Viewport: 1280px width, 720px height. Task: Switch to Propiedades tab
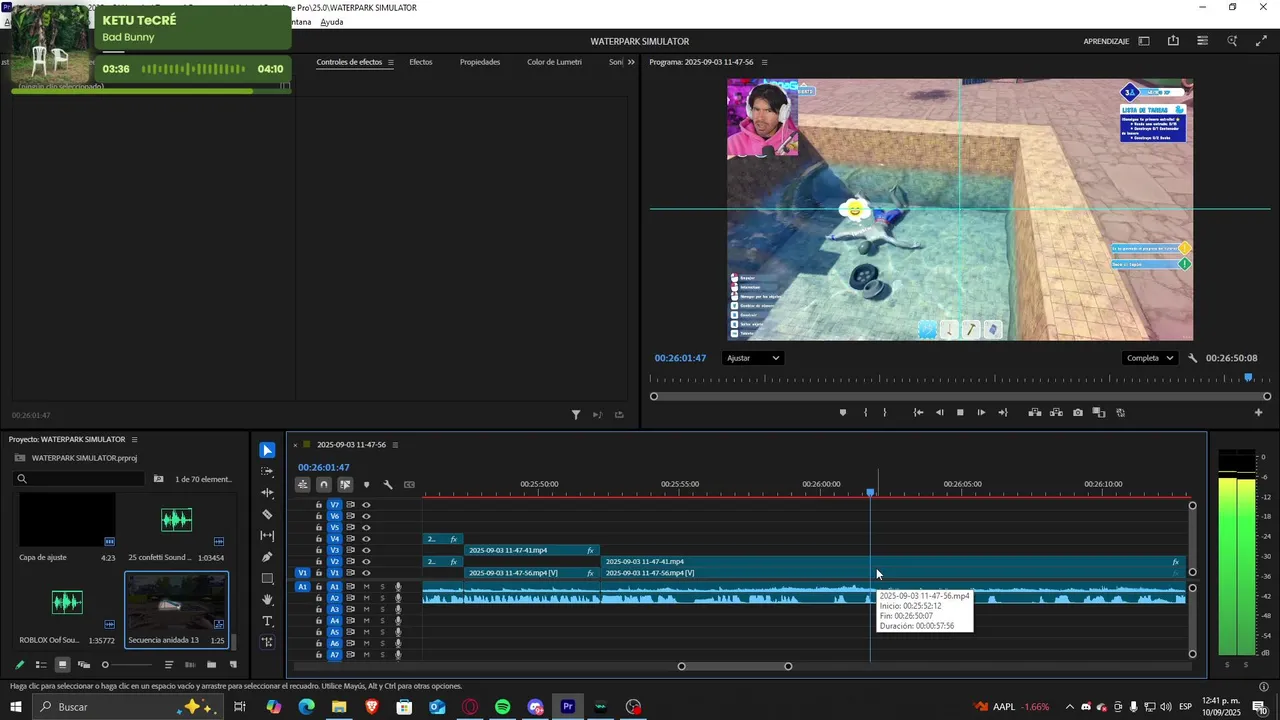point(480,62)
